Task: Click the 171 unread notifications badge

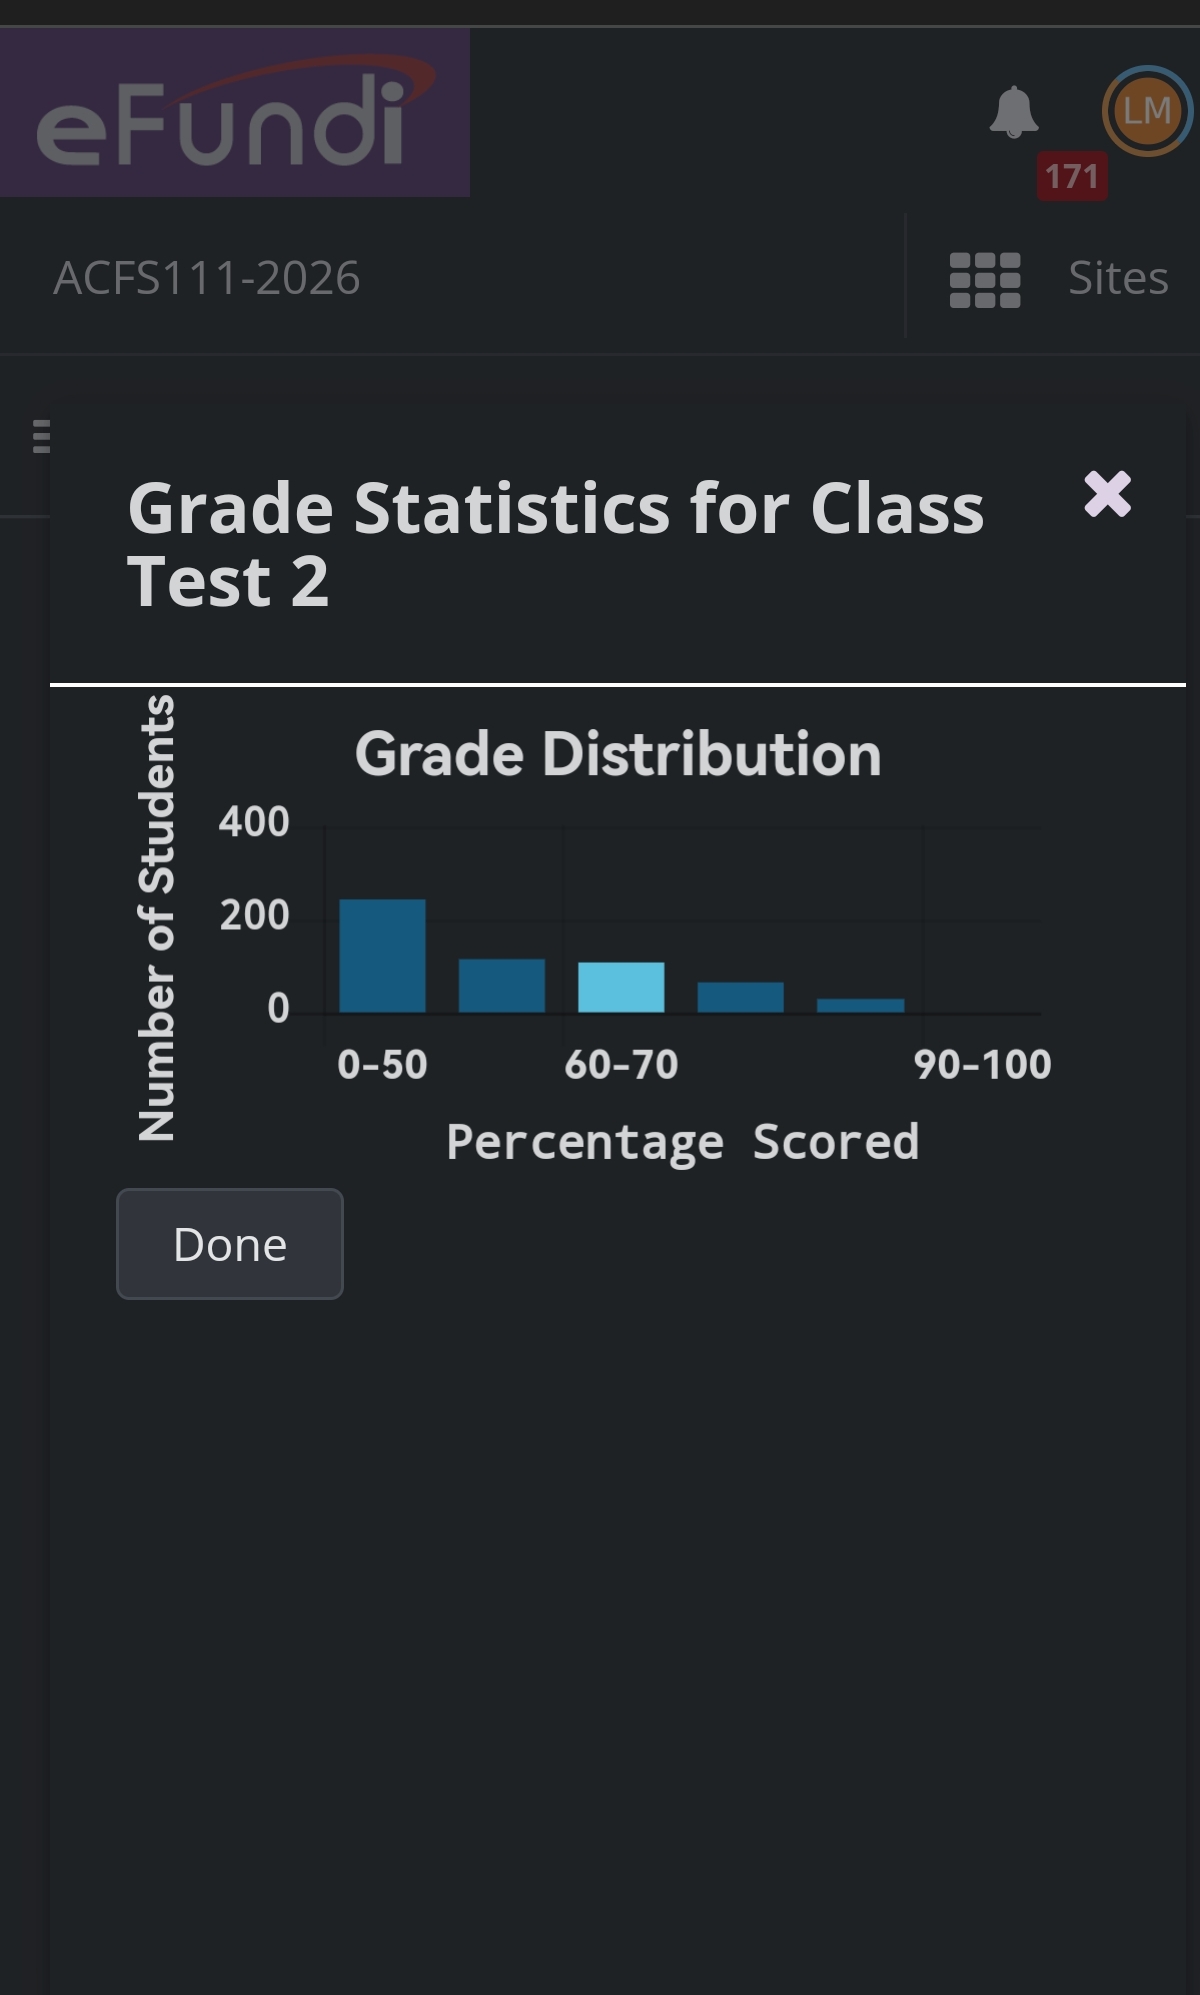Action: coord(1071,176)
